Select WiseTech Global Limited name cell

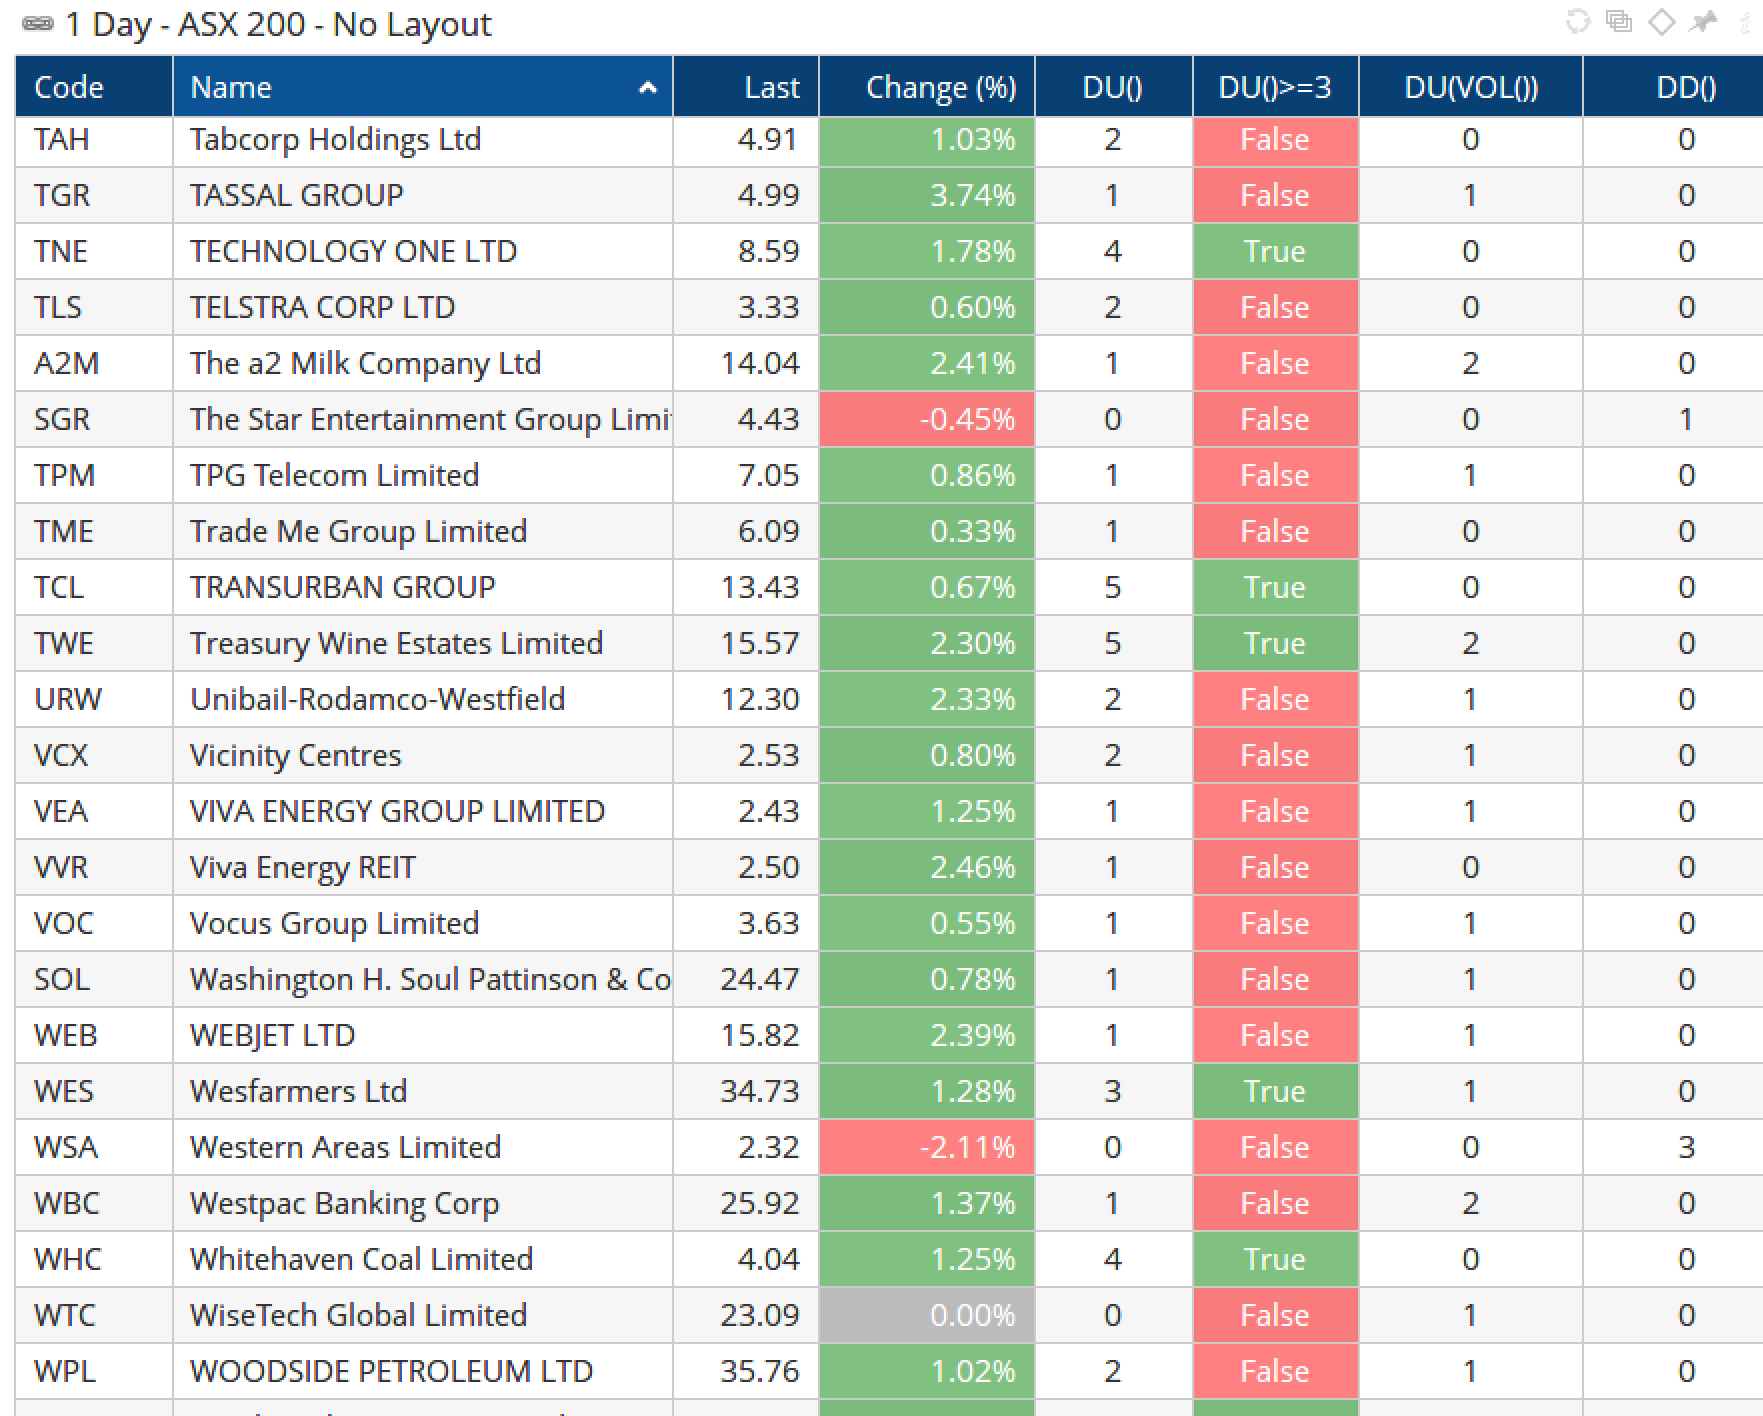pos(423,1315)
